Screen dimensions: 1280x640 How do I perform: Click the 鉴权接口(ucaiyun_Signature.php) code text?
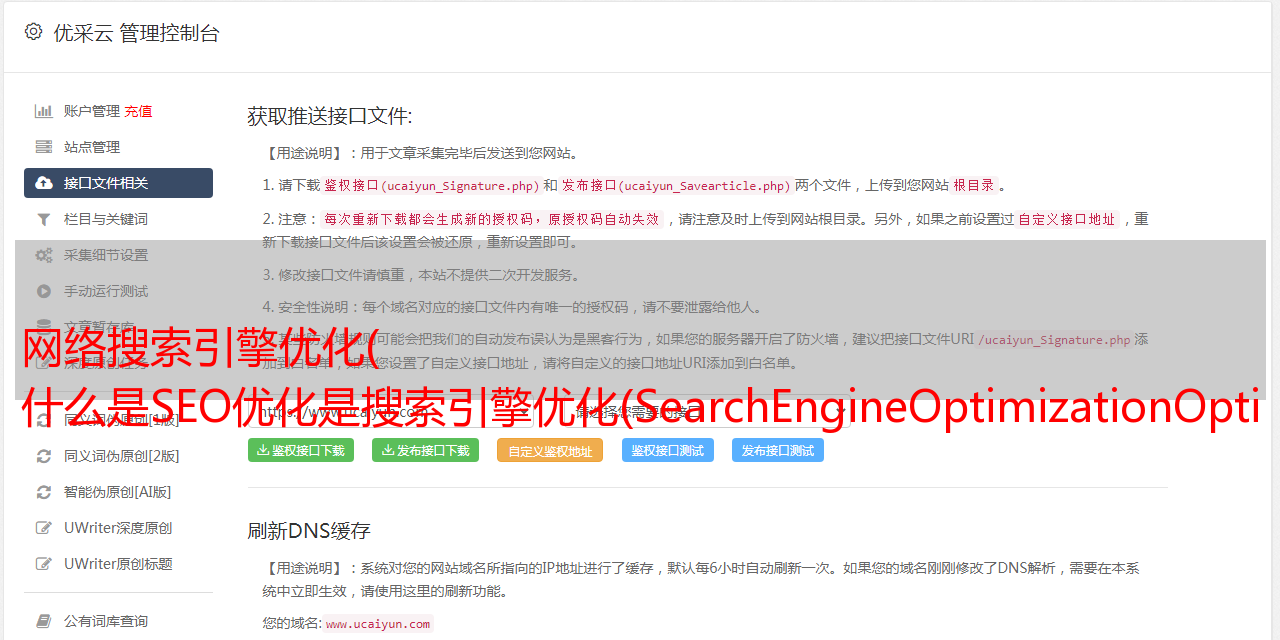pos(432,186)
